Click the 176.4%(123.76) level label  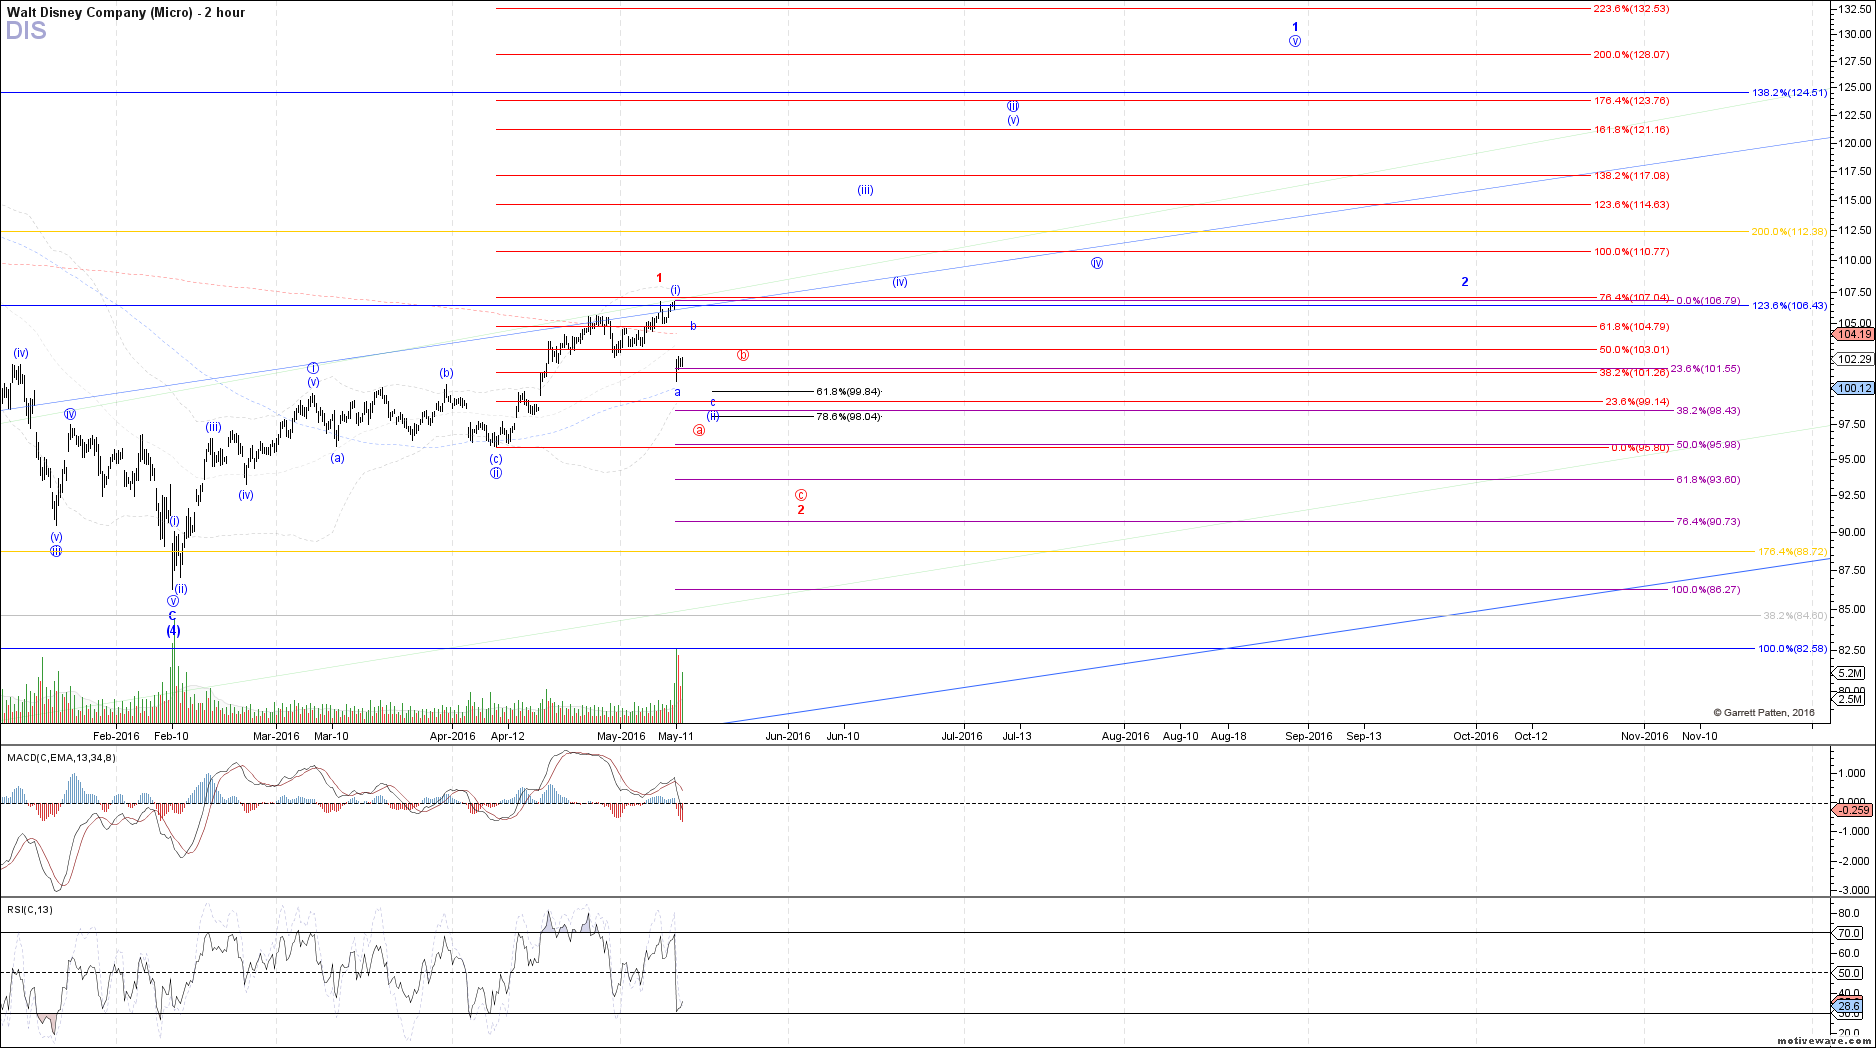pyautogui.click(x=1631, y=101)
